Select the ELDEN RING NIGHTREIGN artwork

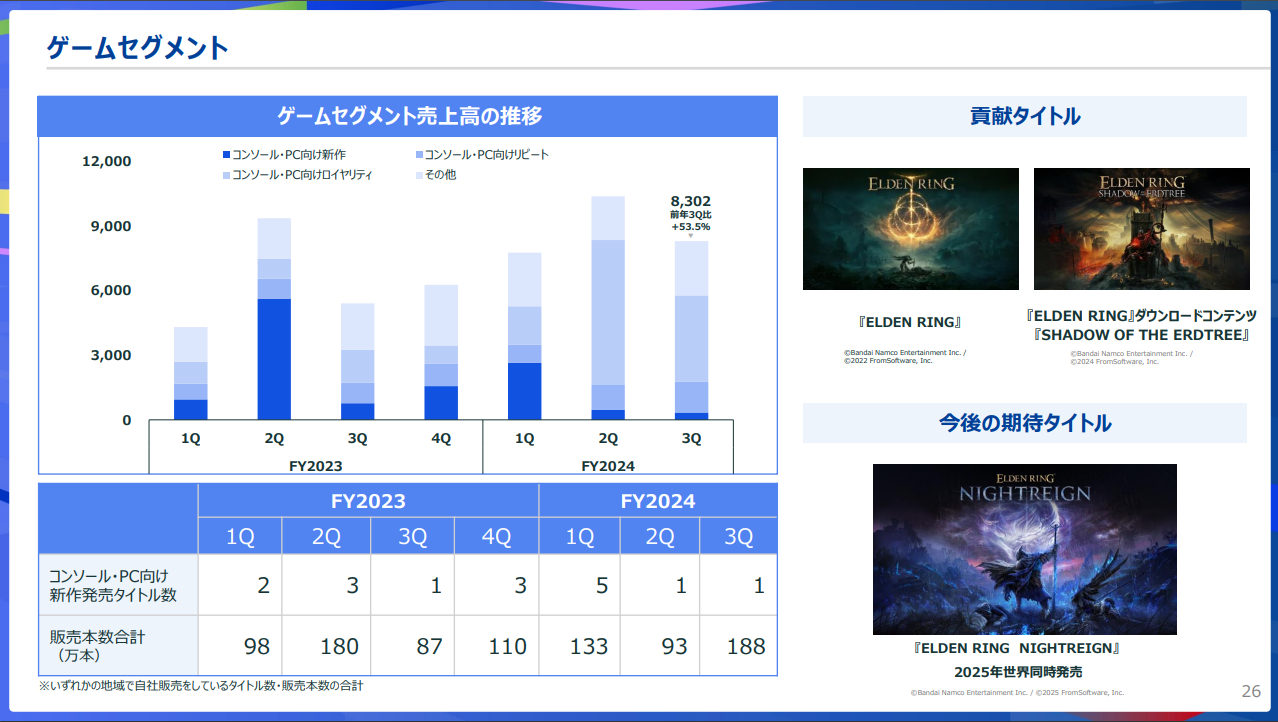(1024, 549)
